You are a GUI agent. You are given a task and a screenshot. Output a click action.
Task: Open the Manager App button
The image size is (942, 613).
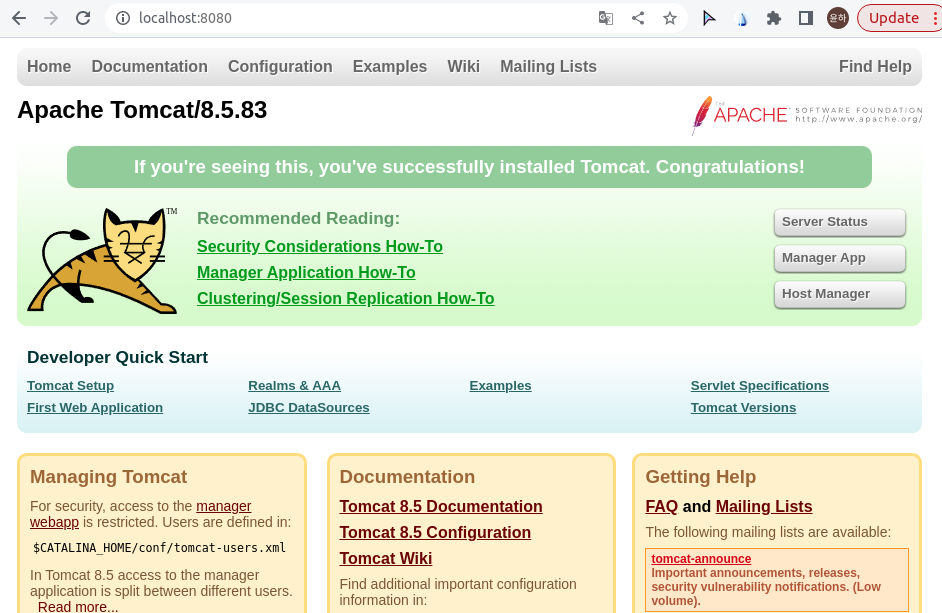[839, 258]
